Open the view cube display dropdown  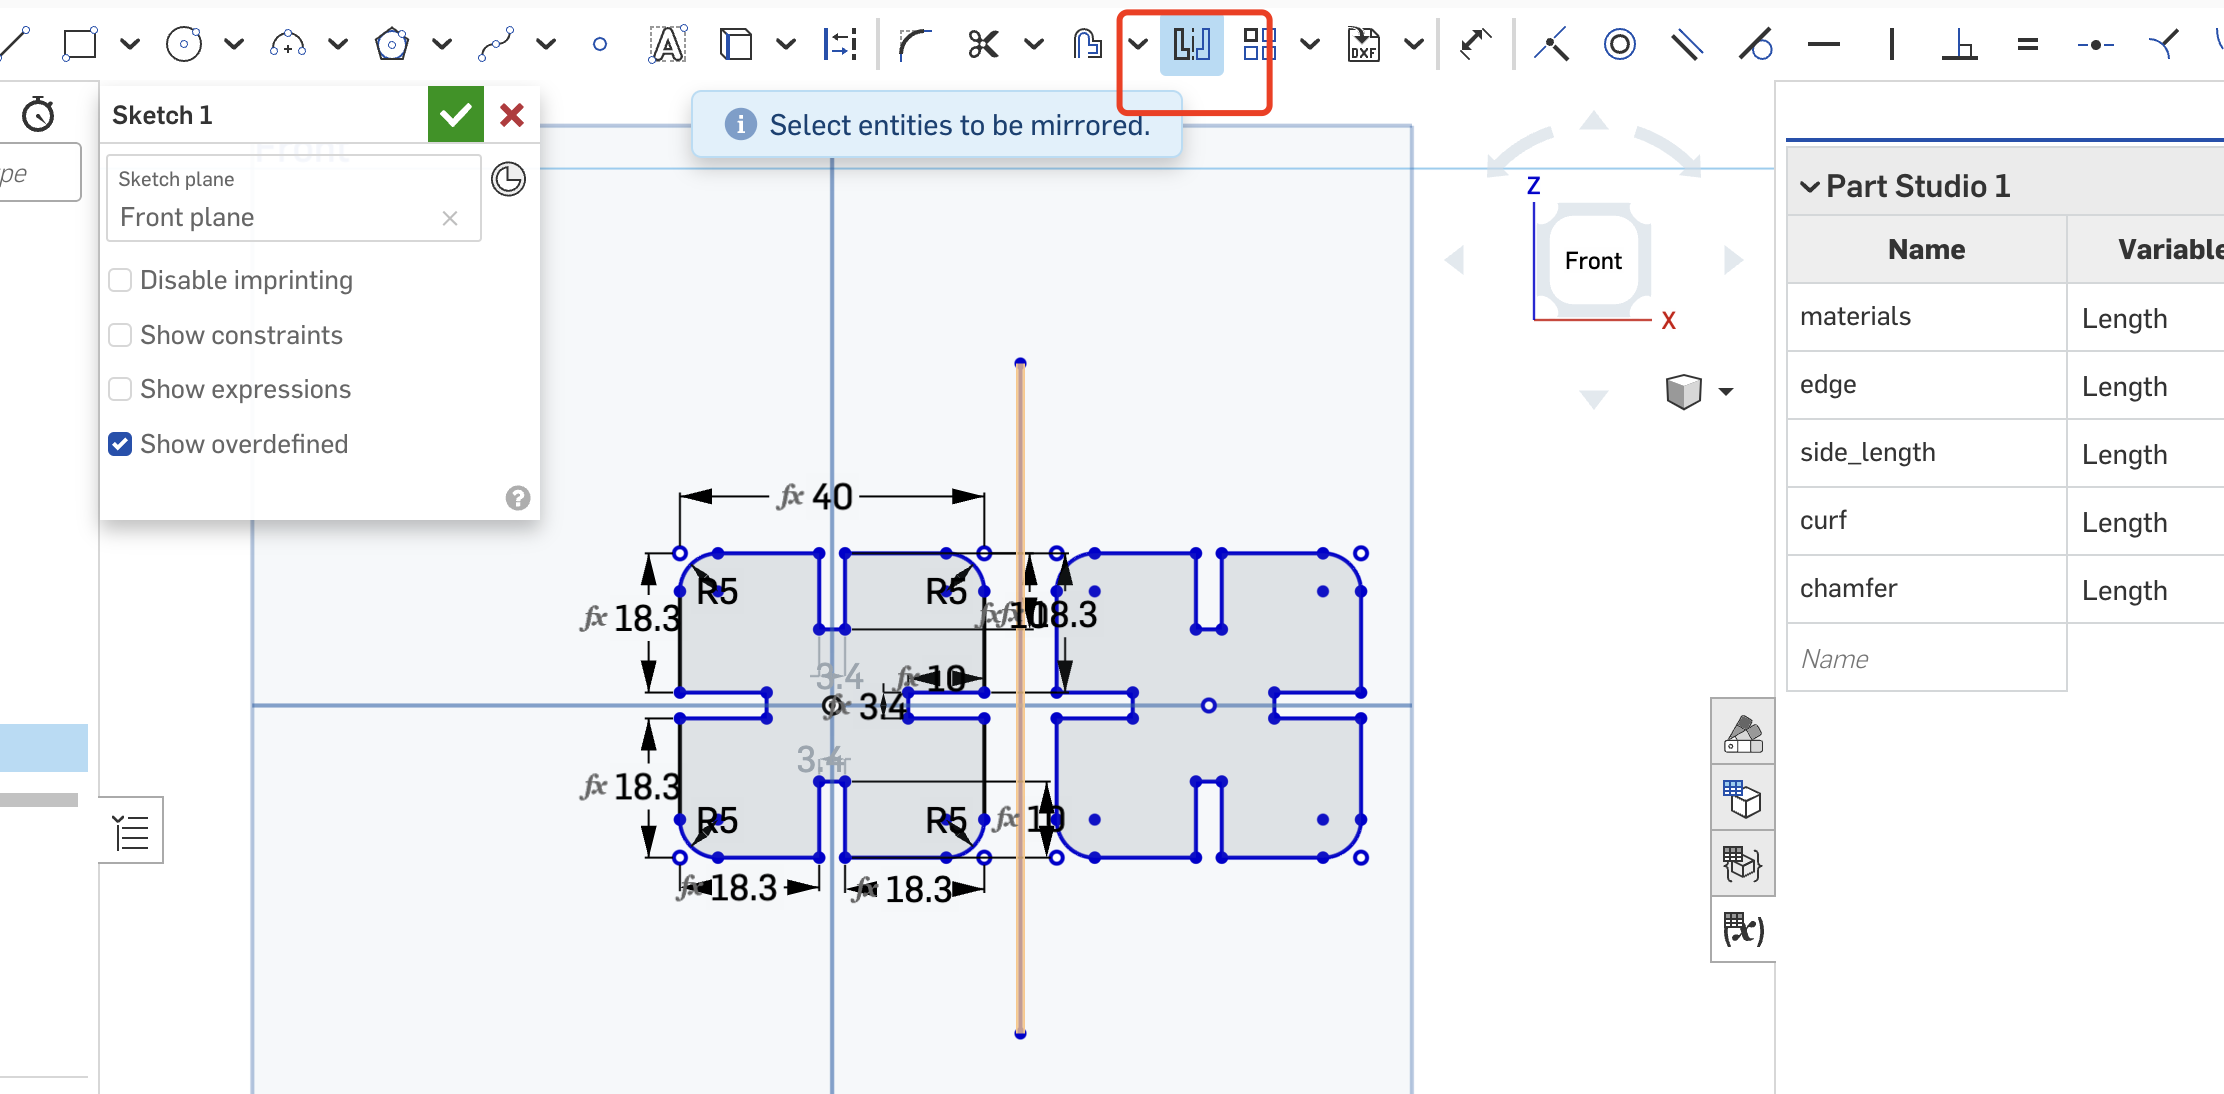click(1726, 391)
